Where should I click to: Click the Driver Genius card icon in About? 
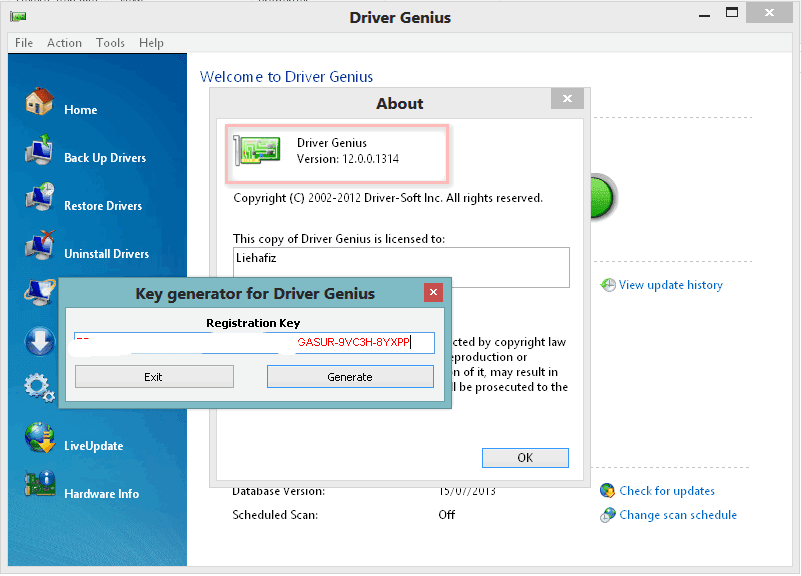coord(257,151)
